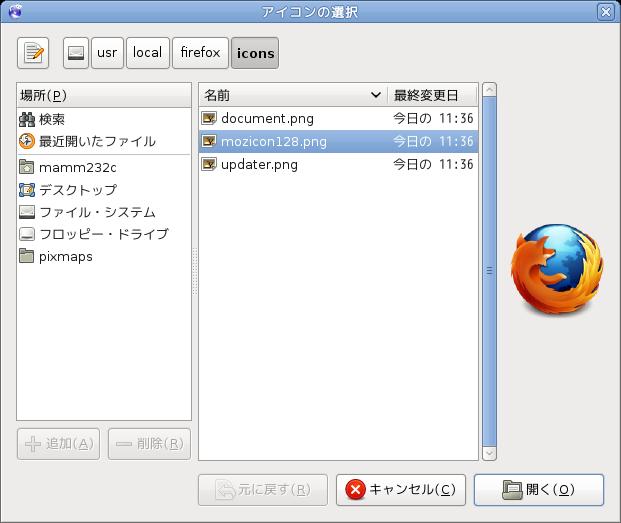Viewport: 621px width, 523px height.
Task: Click the file list scrollbar up arrow
Action: [x=490, y=90]
